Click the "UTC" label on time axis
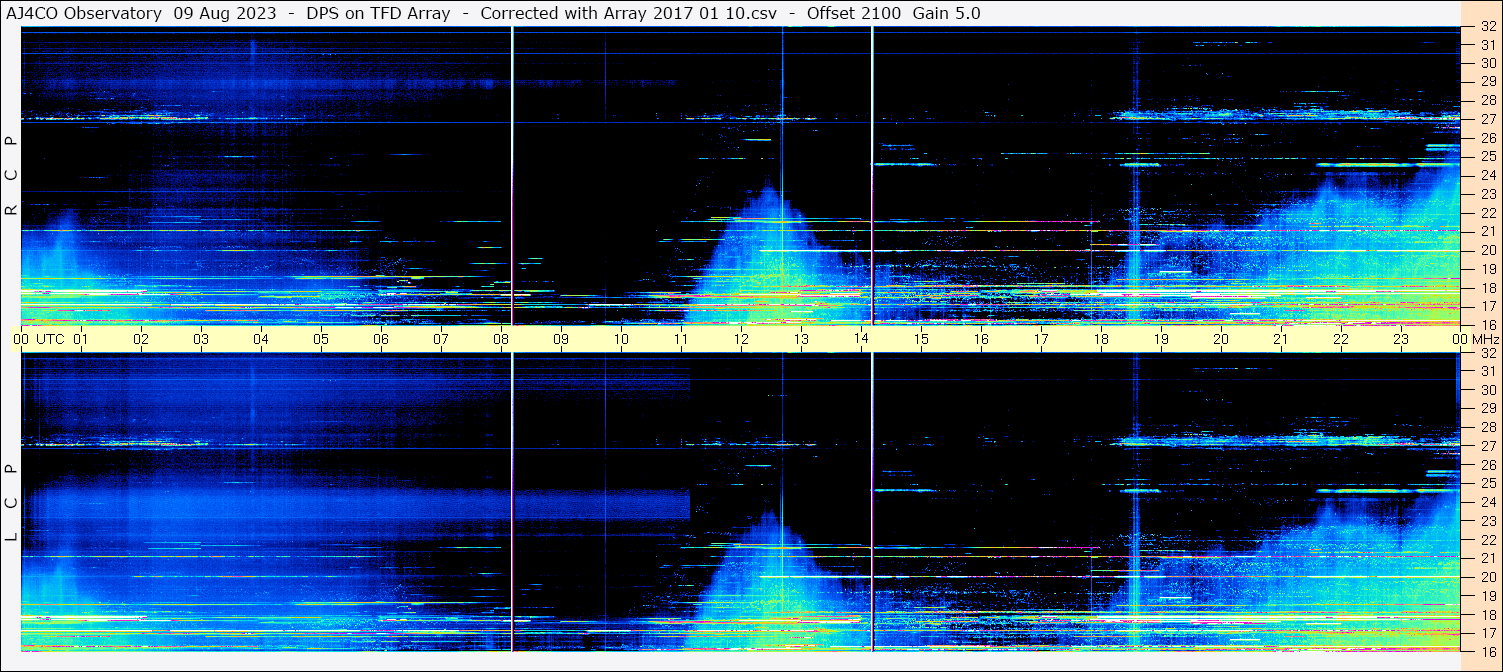Image resolution: width=1503 pixels, height=672 pixels. (x=50, y=339)
